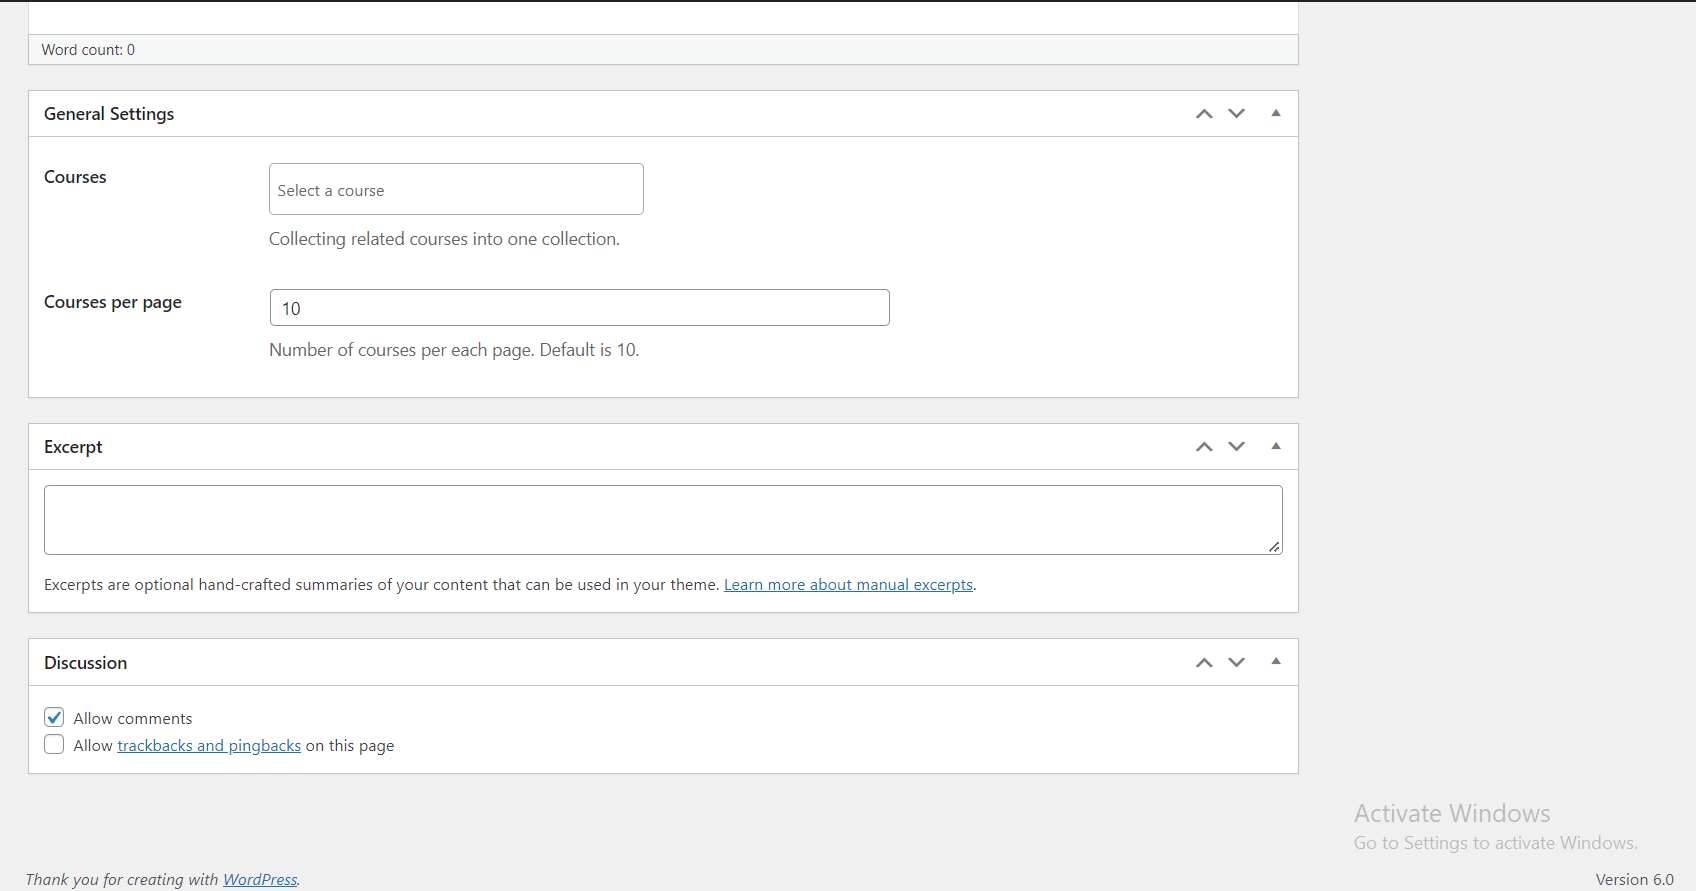Uncheck Allow comments checkbox
This screenshot has height=891, width=1696.
[54, 717]
